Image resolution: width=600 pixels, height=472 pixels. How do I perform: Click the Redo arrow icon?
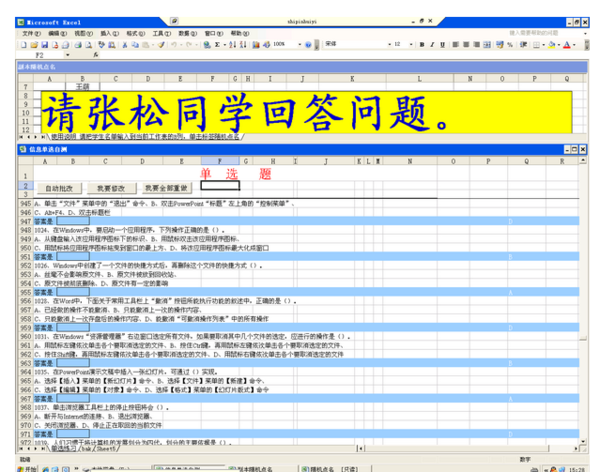pyautogui.click(x=189, y=45)
